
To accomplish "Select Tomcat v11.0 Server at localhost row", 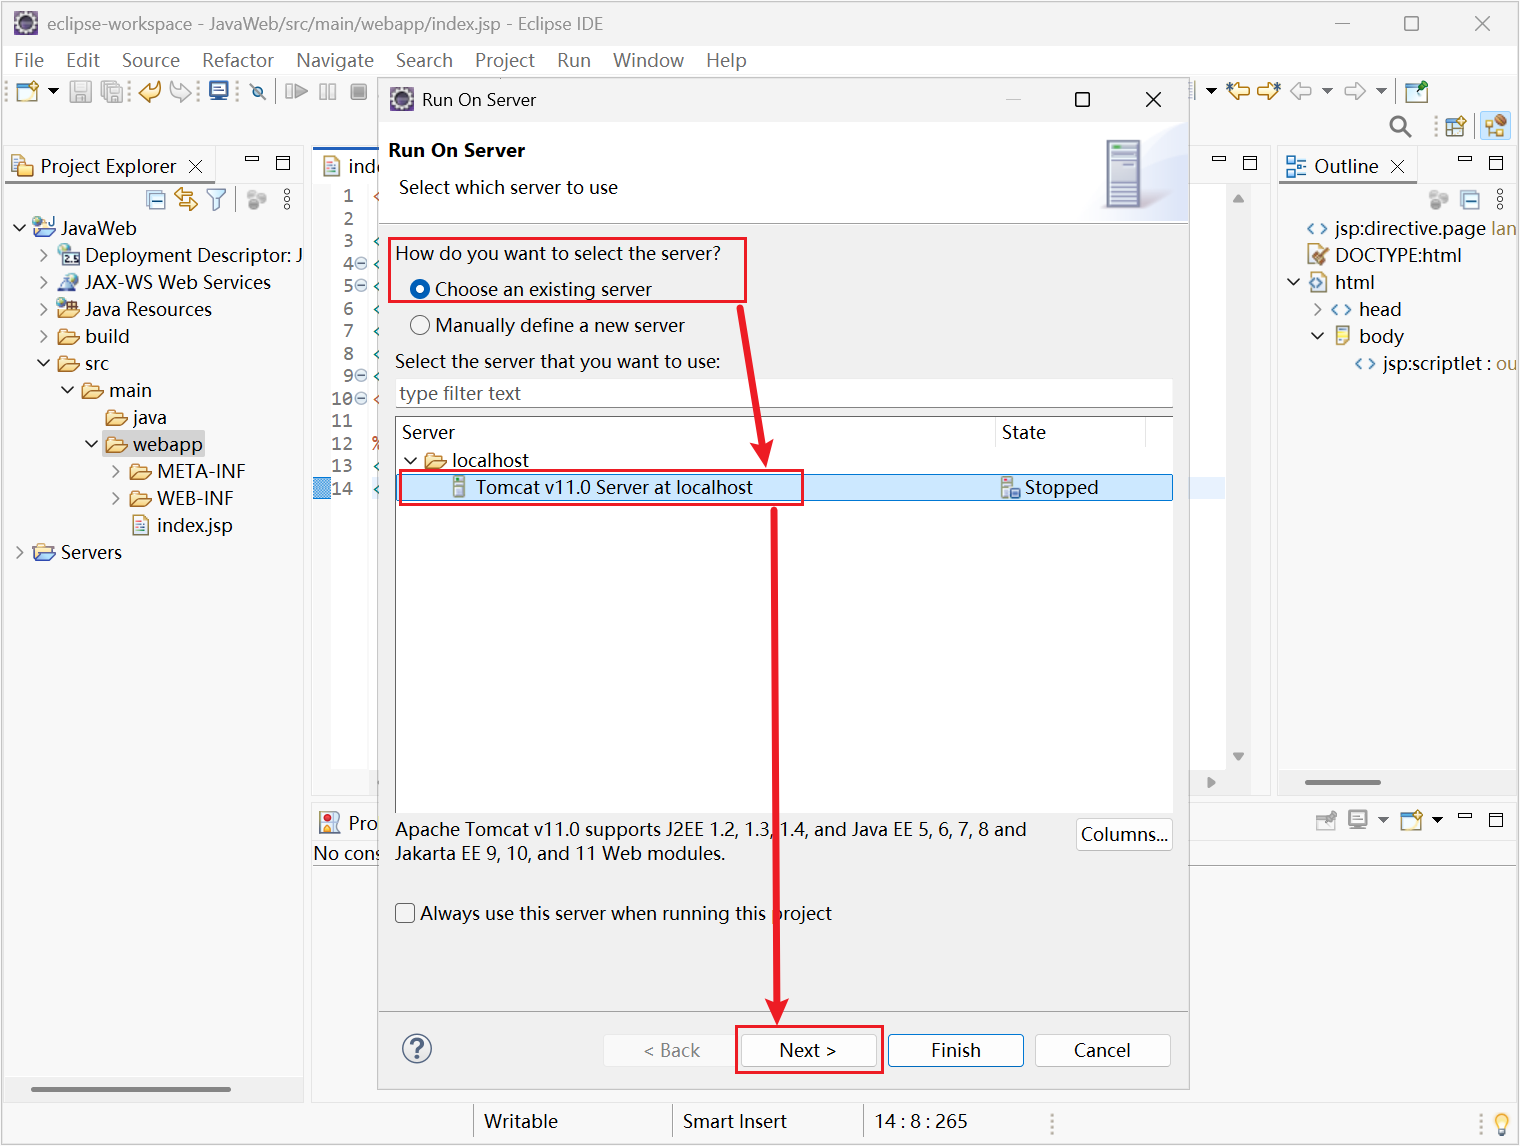I will coord(784,487).
